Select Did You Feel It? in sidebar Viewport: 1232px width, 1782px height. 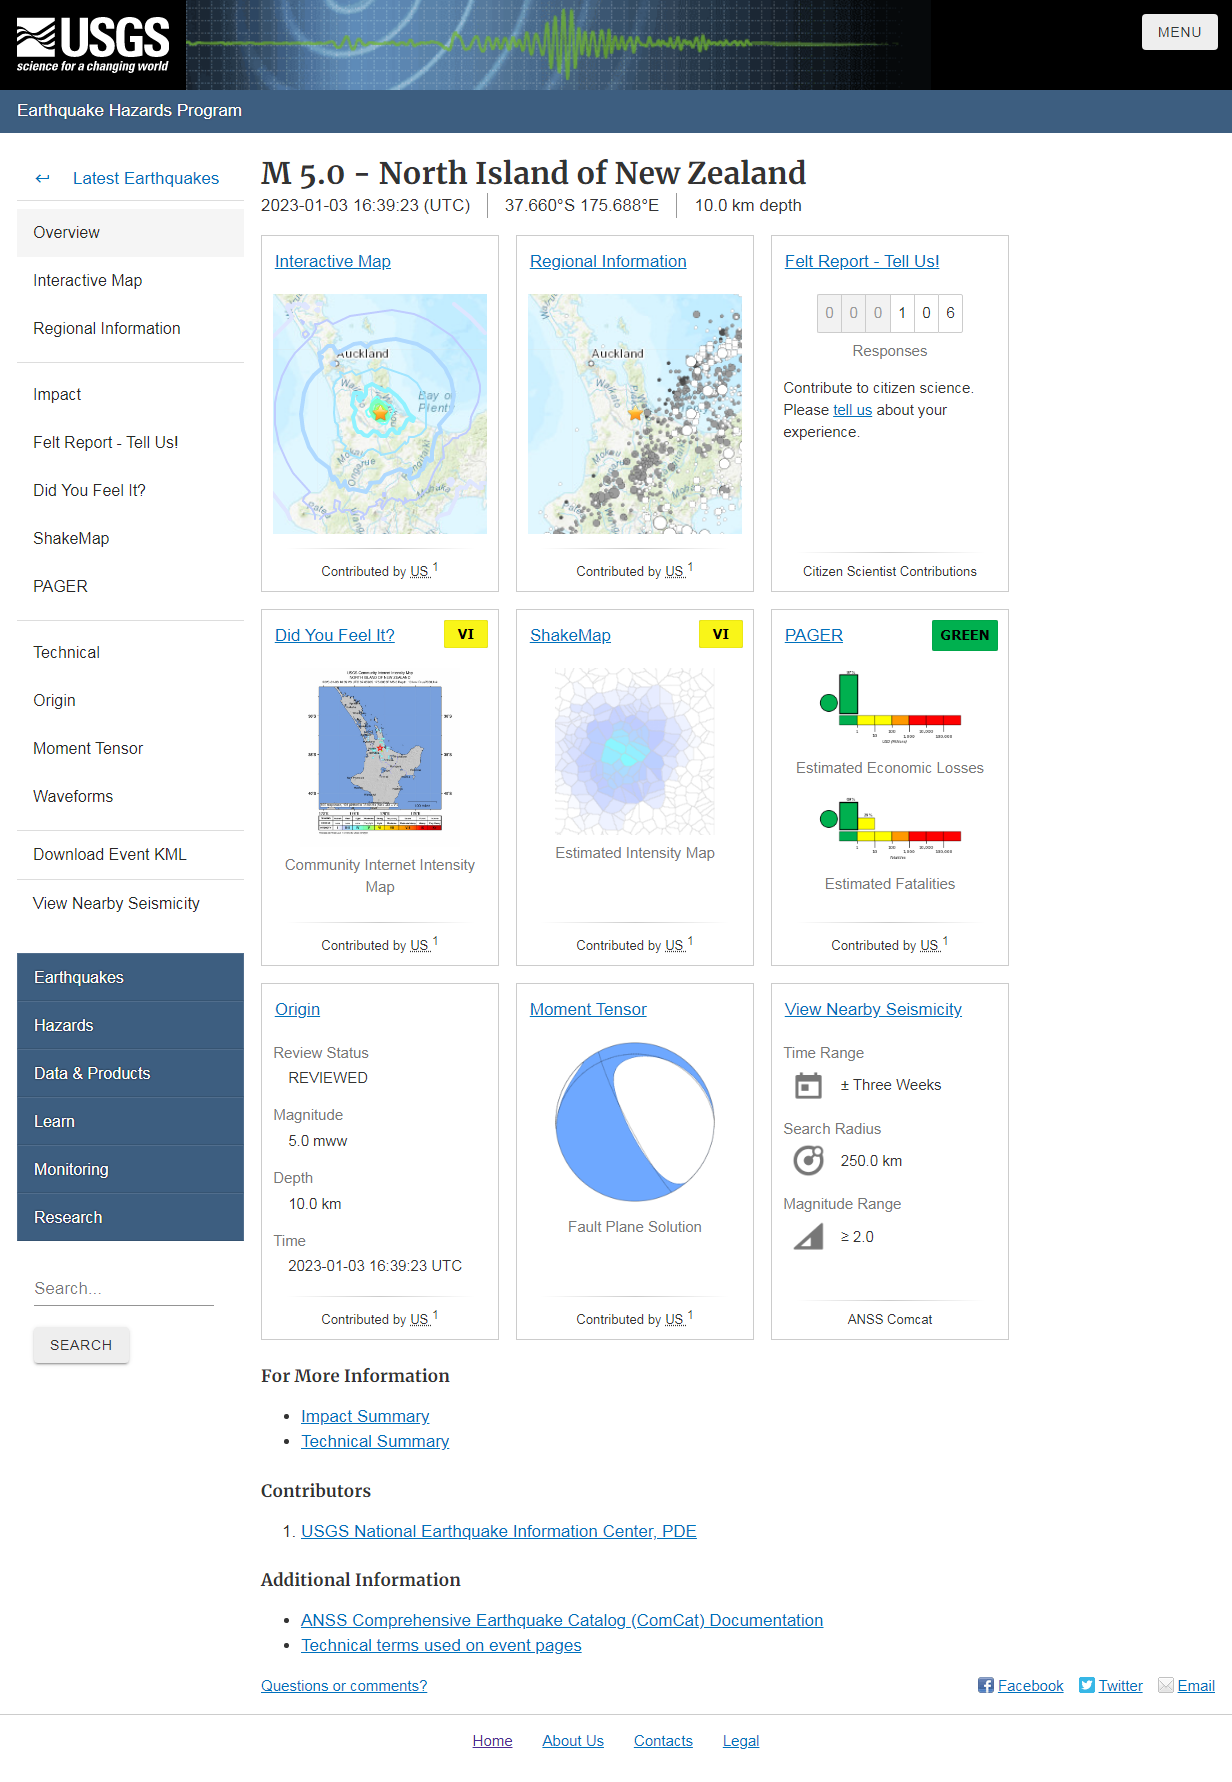(130, 490)
